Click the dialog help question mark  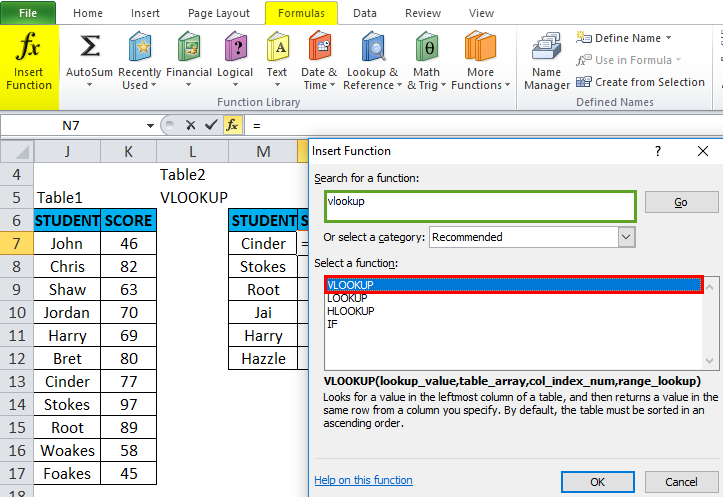(658, 151)
